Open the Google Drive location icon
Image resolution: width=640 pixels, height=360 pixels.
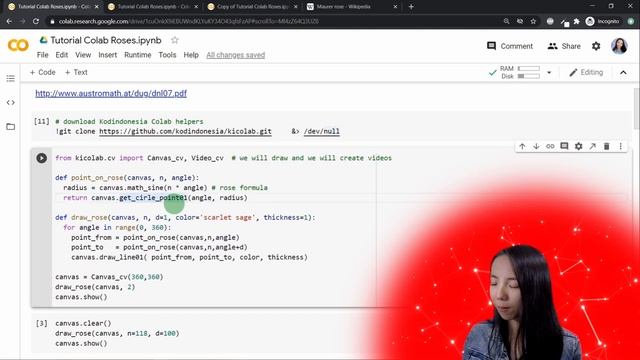click(x=43, y=40)
